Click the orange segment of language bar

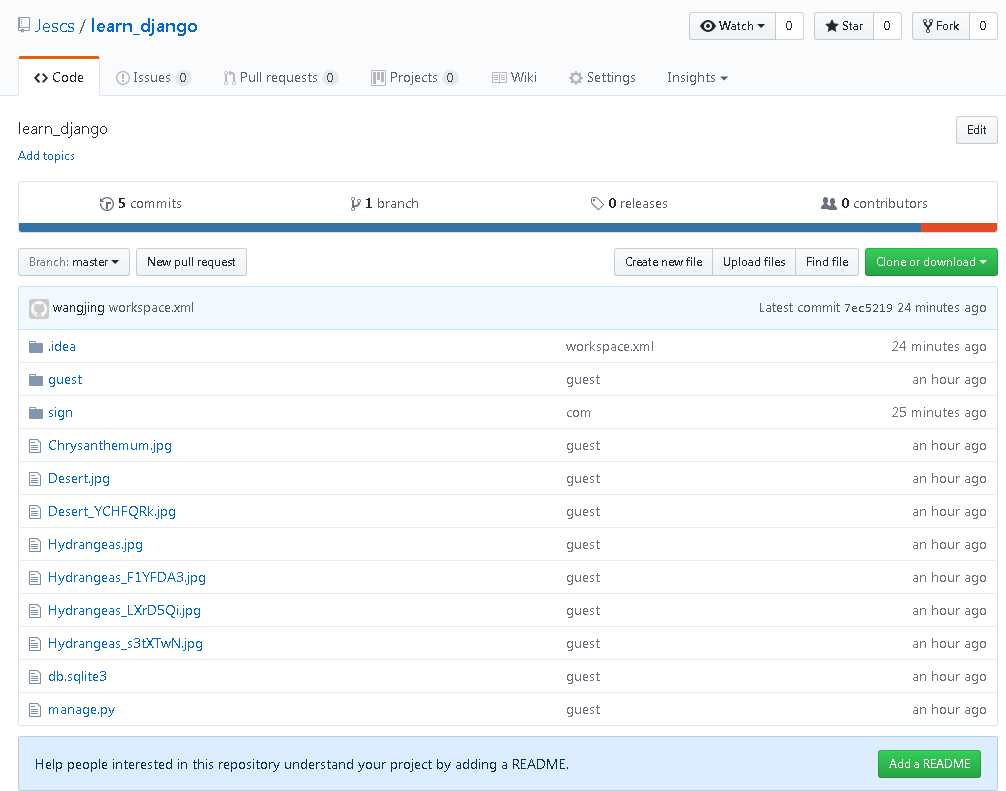959,228
